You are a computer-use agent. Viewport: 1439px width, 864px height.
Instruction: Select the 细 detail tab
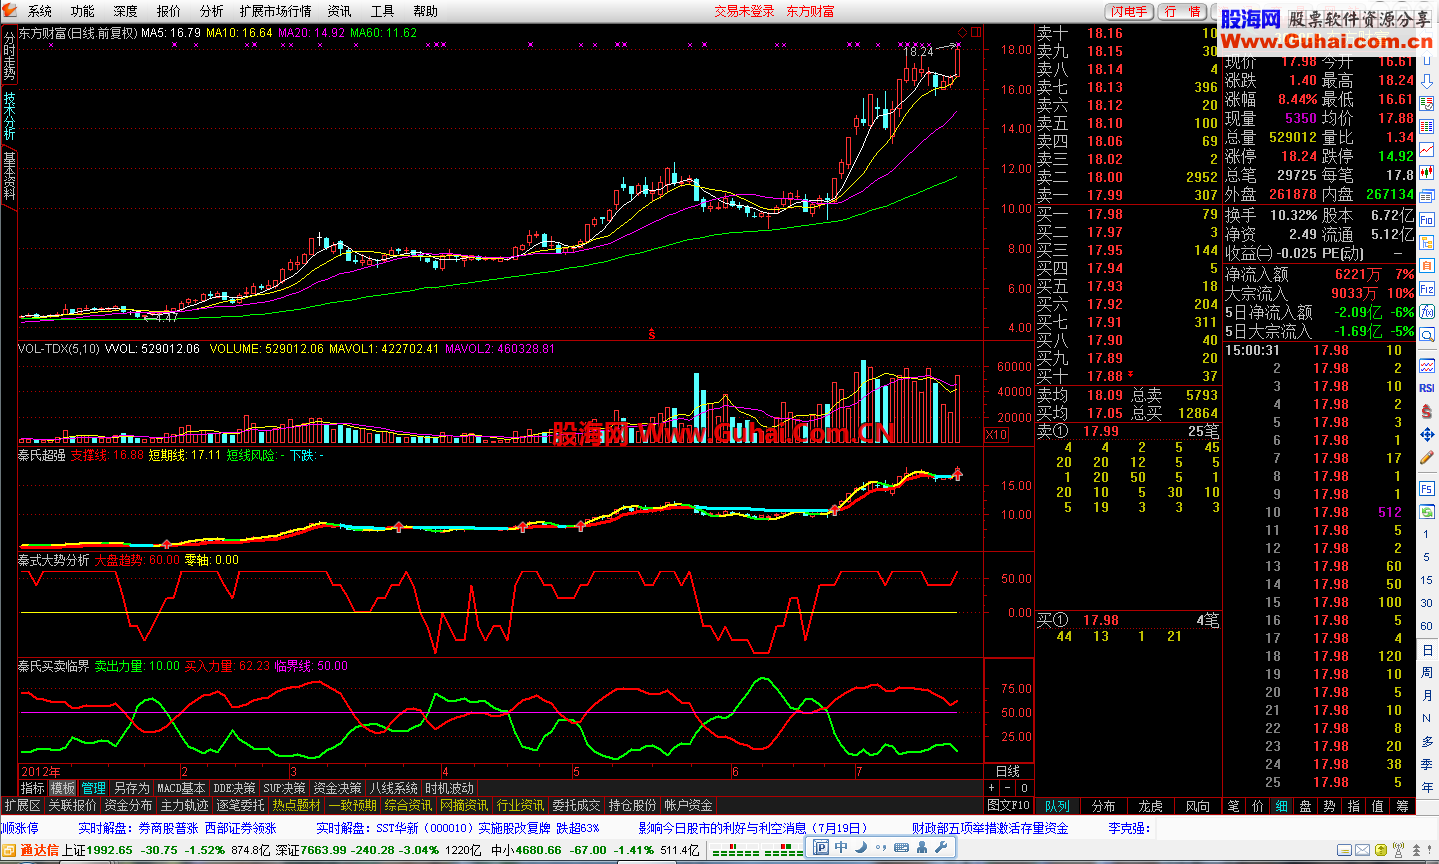pos(1281,805)
